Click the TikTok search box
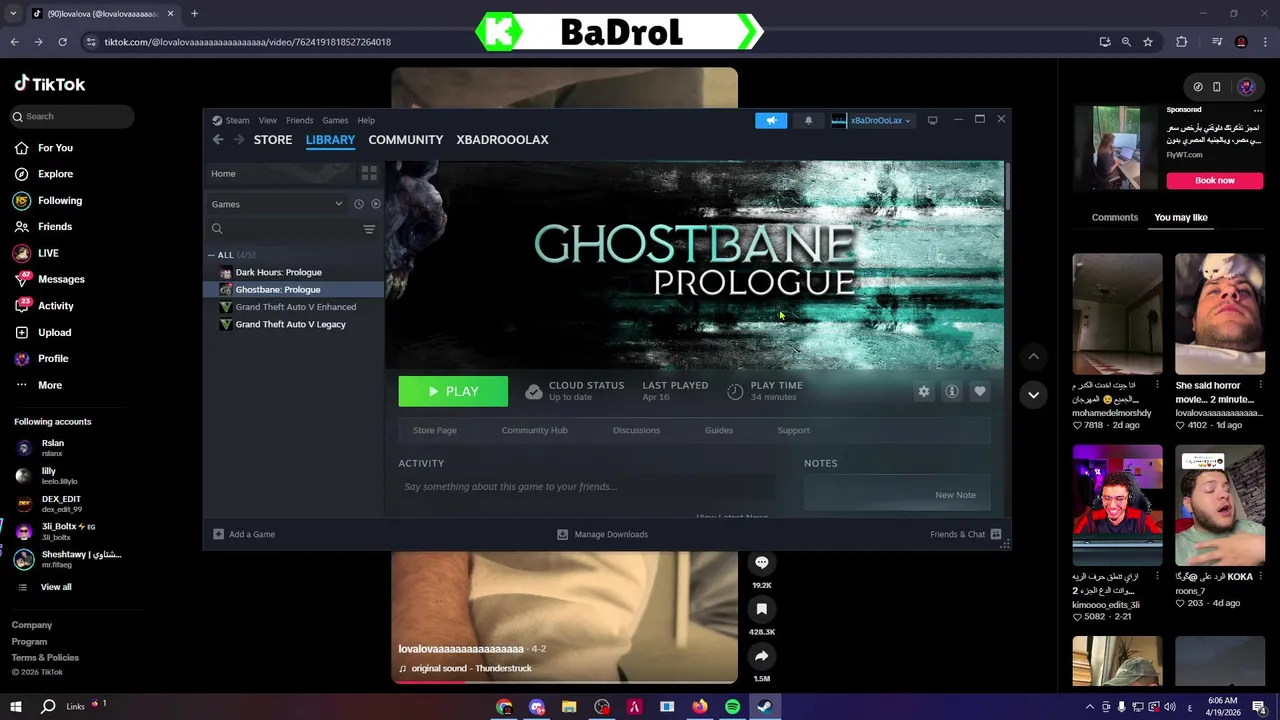Image resolution: width=1280 pixels, height=720 pixels. tap(72, 116)
